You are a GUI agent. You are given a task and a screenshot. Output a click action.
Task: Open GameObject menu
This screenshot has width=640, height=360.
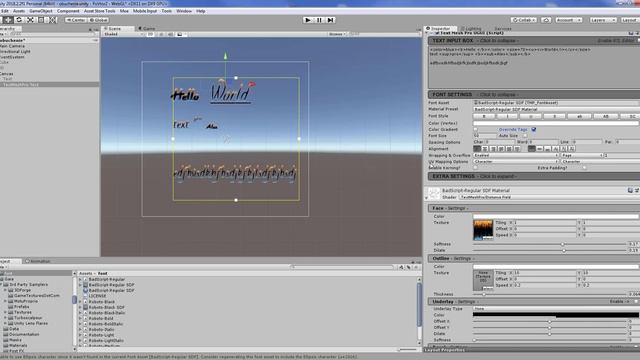tap(41, 11)
